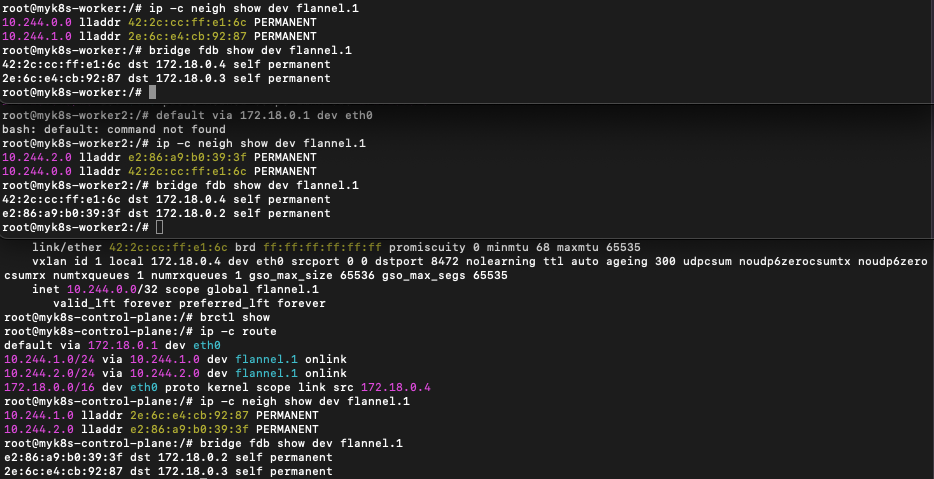Click MAC 2e:6c:e4:cb:92:87 in control-plane neigh output
This screenshot has height=479, width=934.
pos(189,415)
